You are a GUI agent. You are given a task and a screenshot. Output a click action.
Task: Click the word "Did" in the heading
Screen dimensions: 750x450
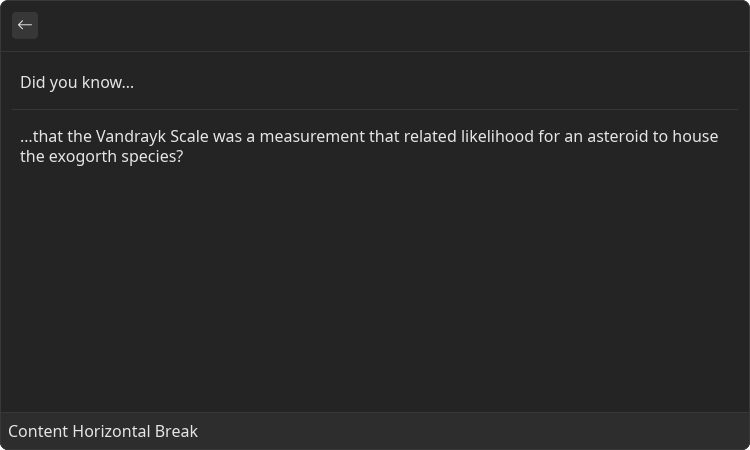pos(33,82)
